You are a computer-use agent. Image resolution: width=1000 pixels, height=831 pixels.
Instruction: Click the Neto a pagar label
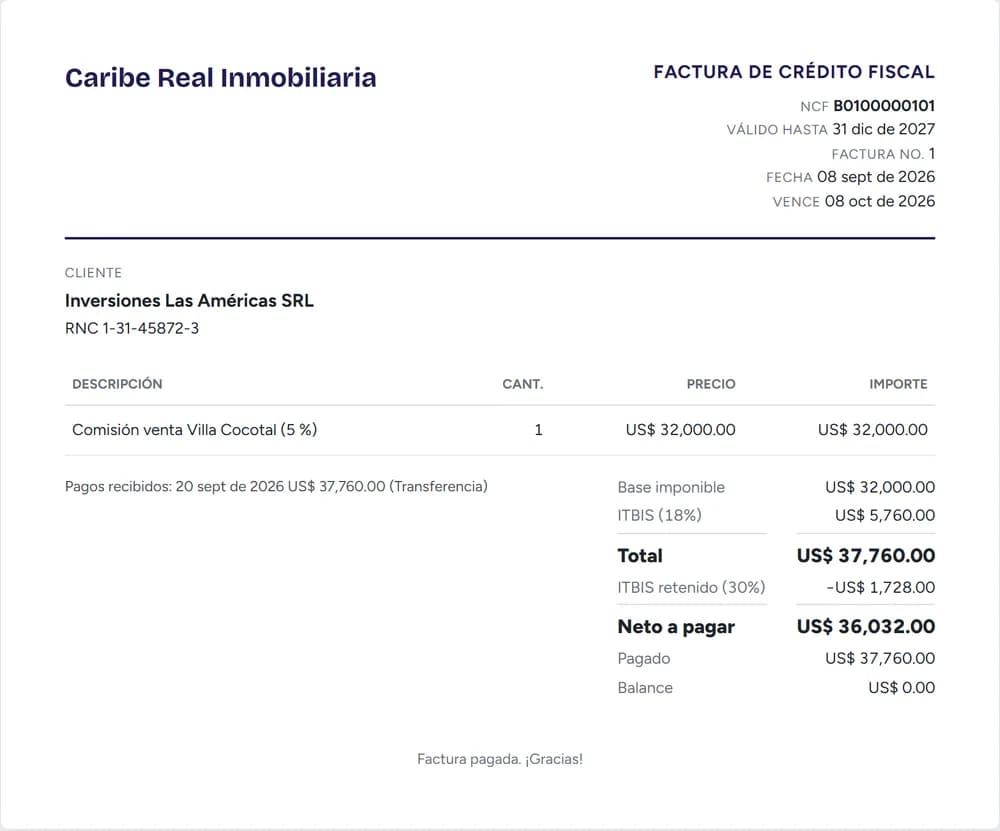(676, 627)
